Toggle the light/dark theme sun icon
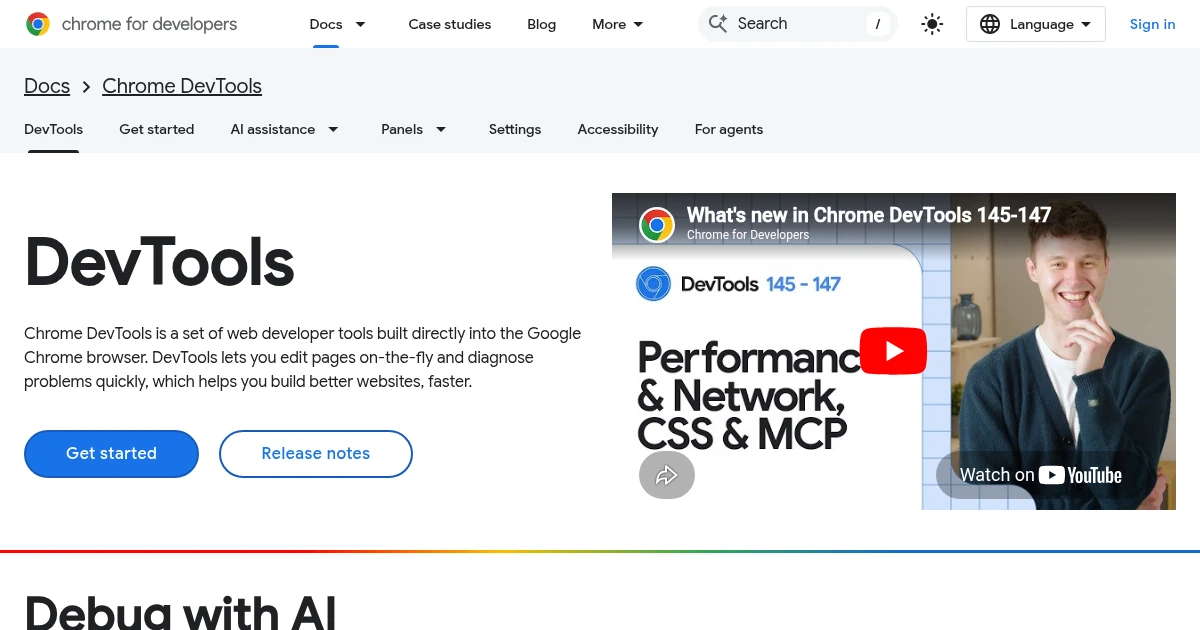This screenshot has height=630, width=1200. tap(932, 24)
